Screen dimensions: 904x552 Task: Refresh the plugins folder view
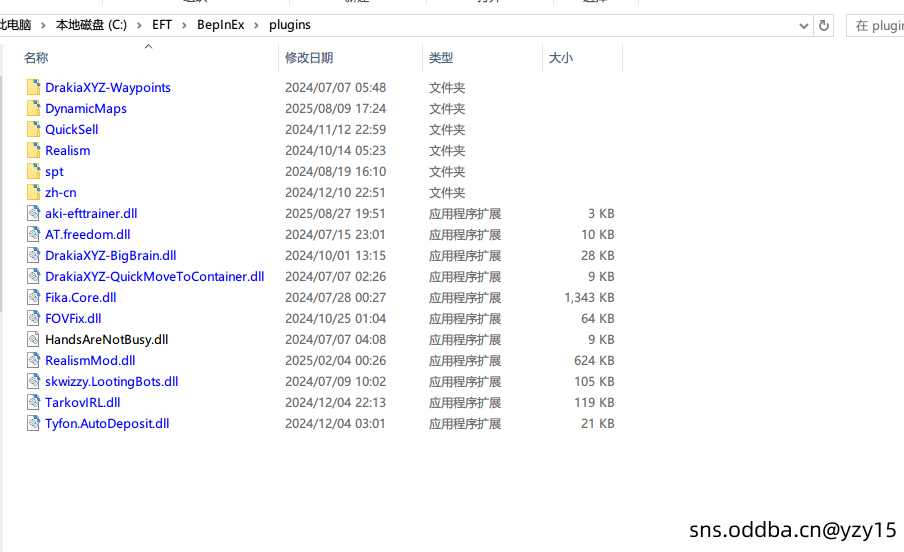[x=824, y=25]
